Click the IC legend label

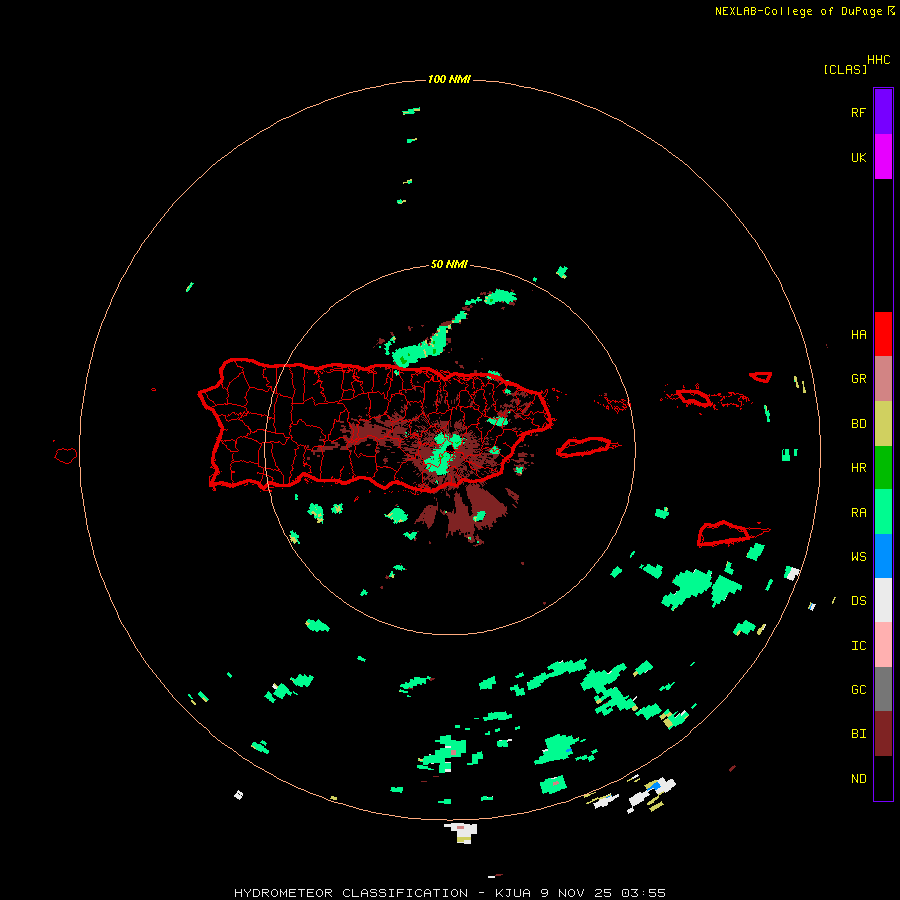pyautogui.click(x=858, y=646)
